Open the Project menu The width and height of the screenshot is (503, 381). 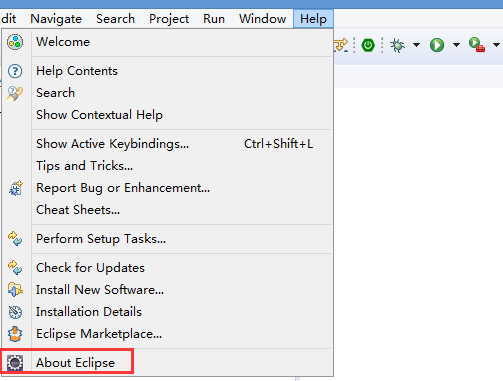click(169, 19)
